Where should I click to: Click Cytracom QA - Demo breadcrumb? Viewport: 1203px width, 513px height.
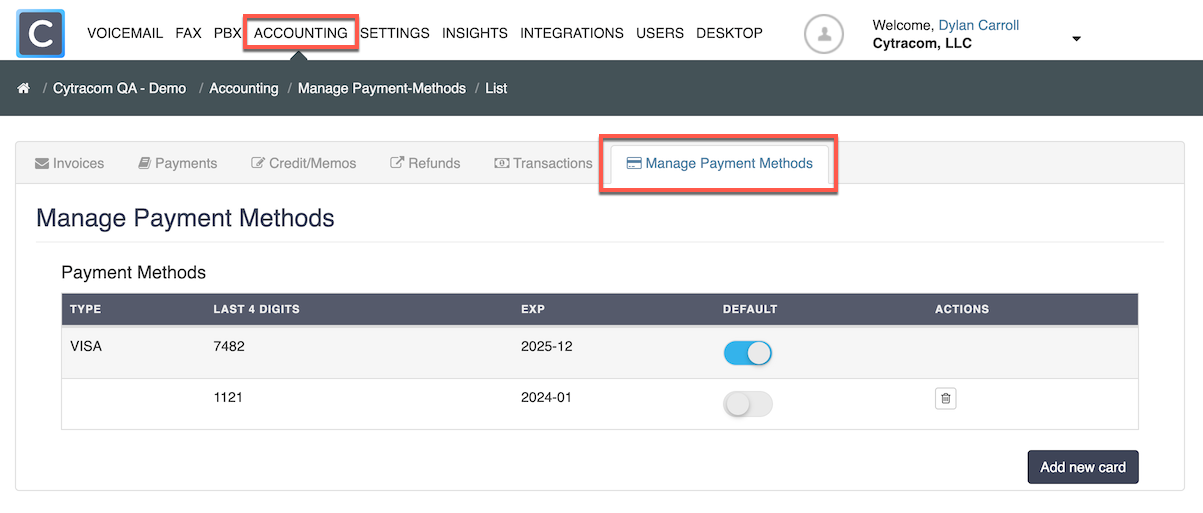click(119, 88)
